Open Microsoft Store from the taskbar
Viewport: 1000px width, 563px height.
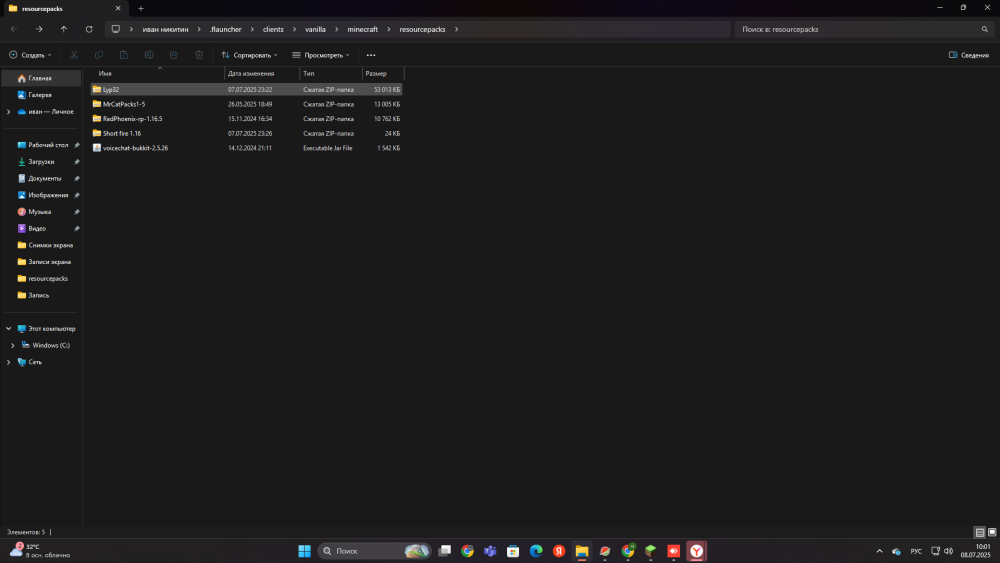[x=513, y=551]
